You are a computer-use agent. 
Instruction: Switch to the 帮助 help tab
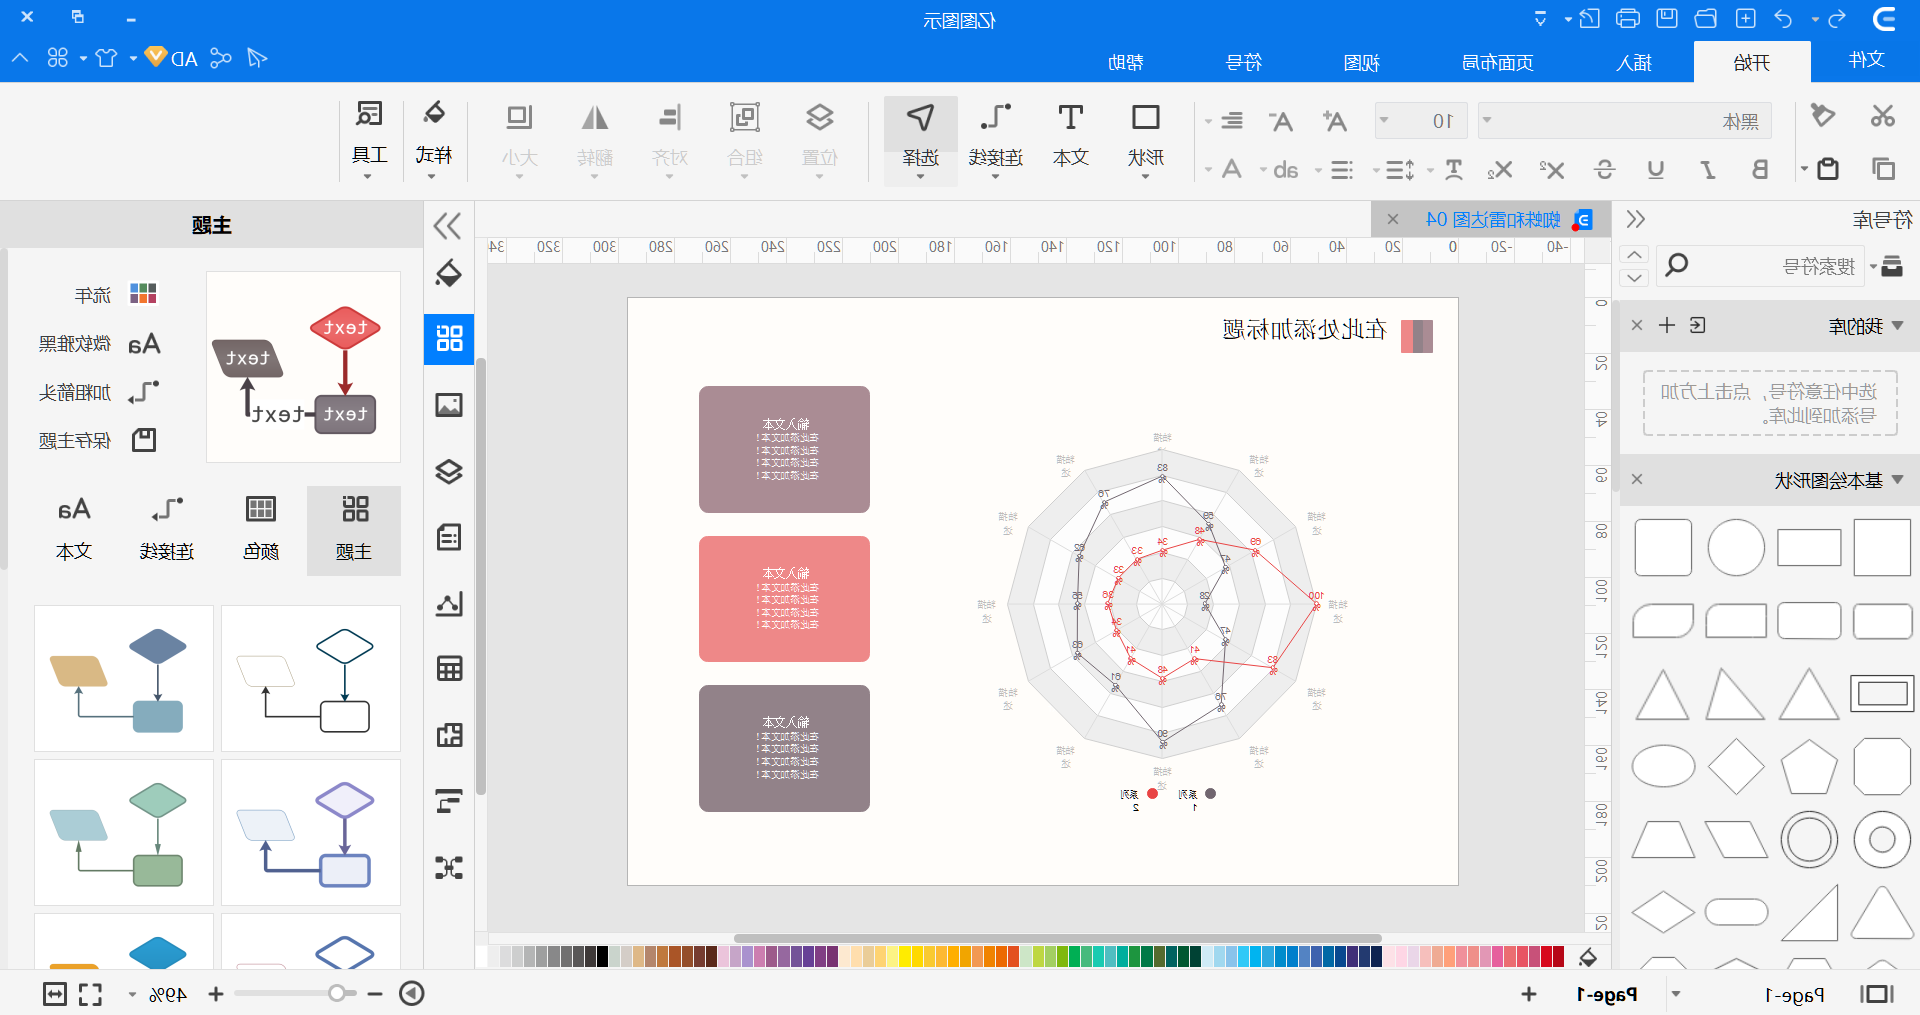coord(1126,62)
